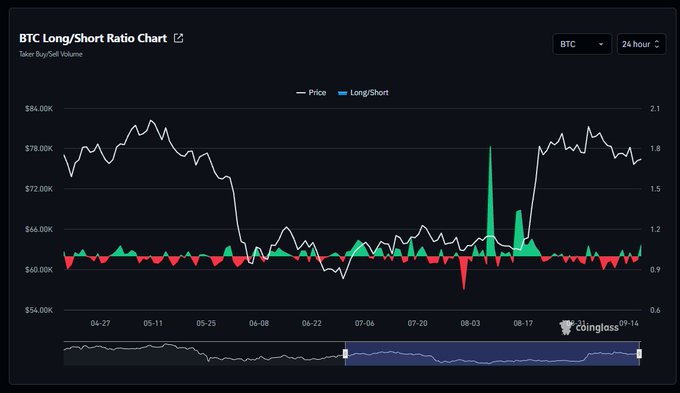Change the 24 hour interval selector
The width and height of the screenshot is (680, 393).
(641, 44)
